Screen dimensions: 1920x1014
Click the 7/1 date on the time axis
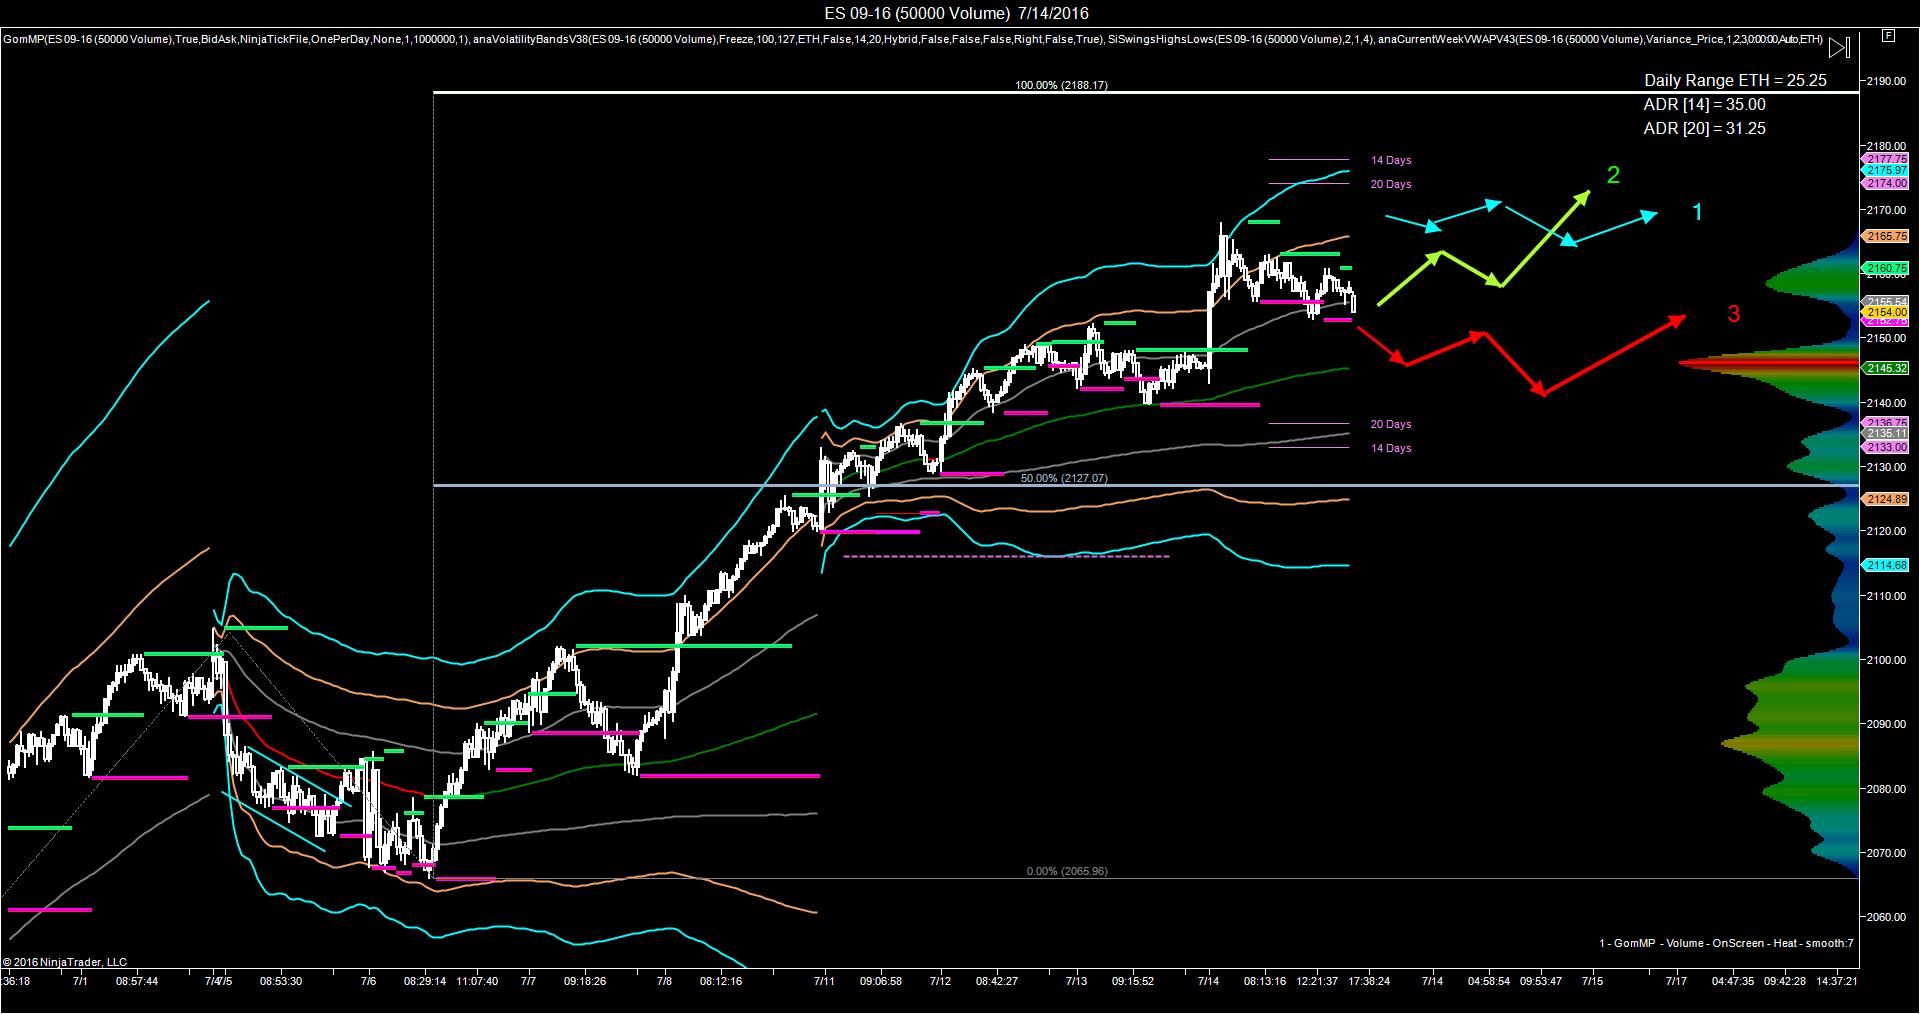click(x=81, y=981)
